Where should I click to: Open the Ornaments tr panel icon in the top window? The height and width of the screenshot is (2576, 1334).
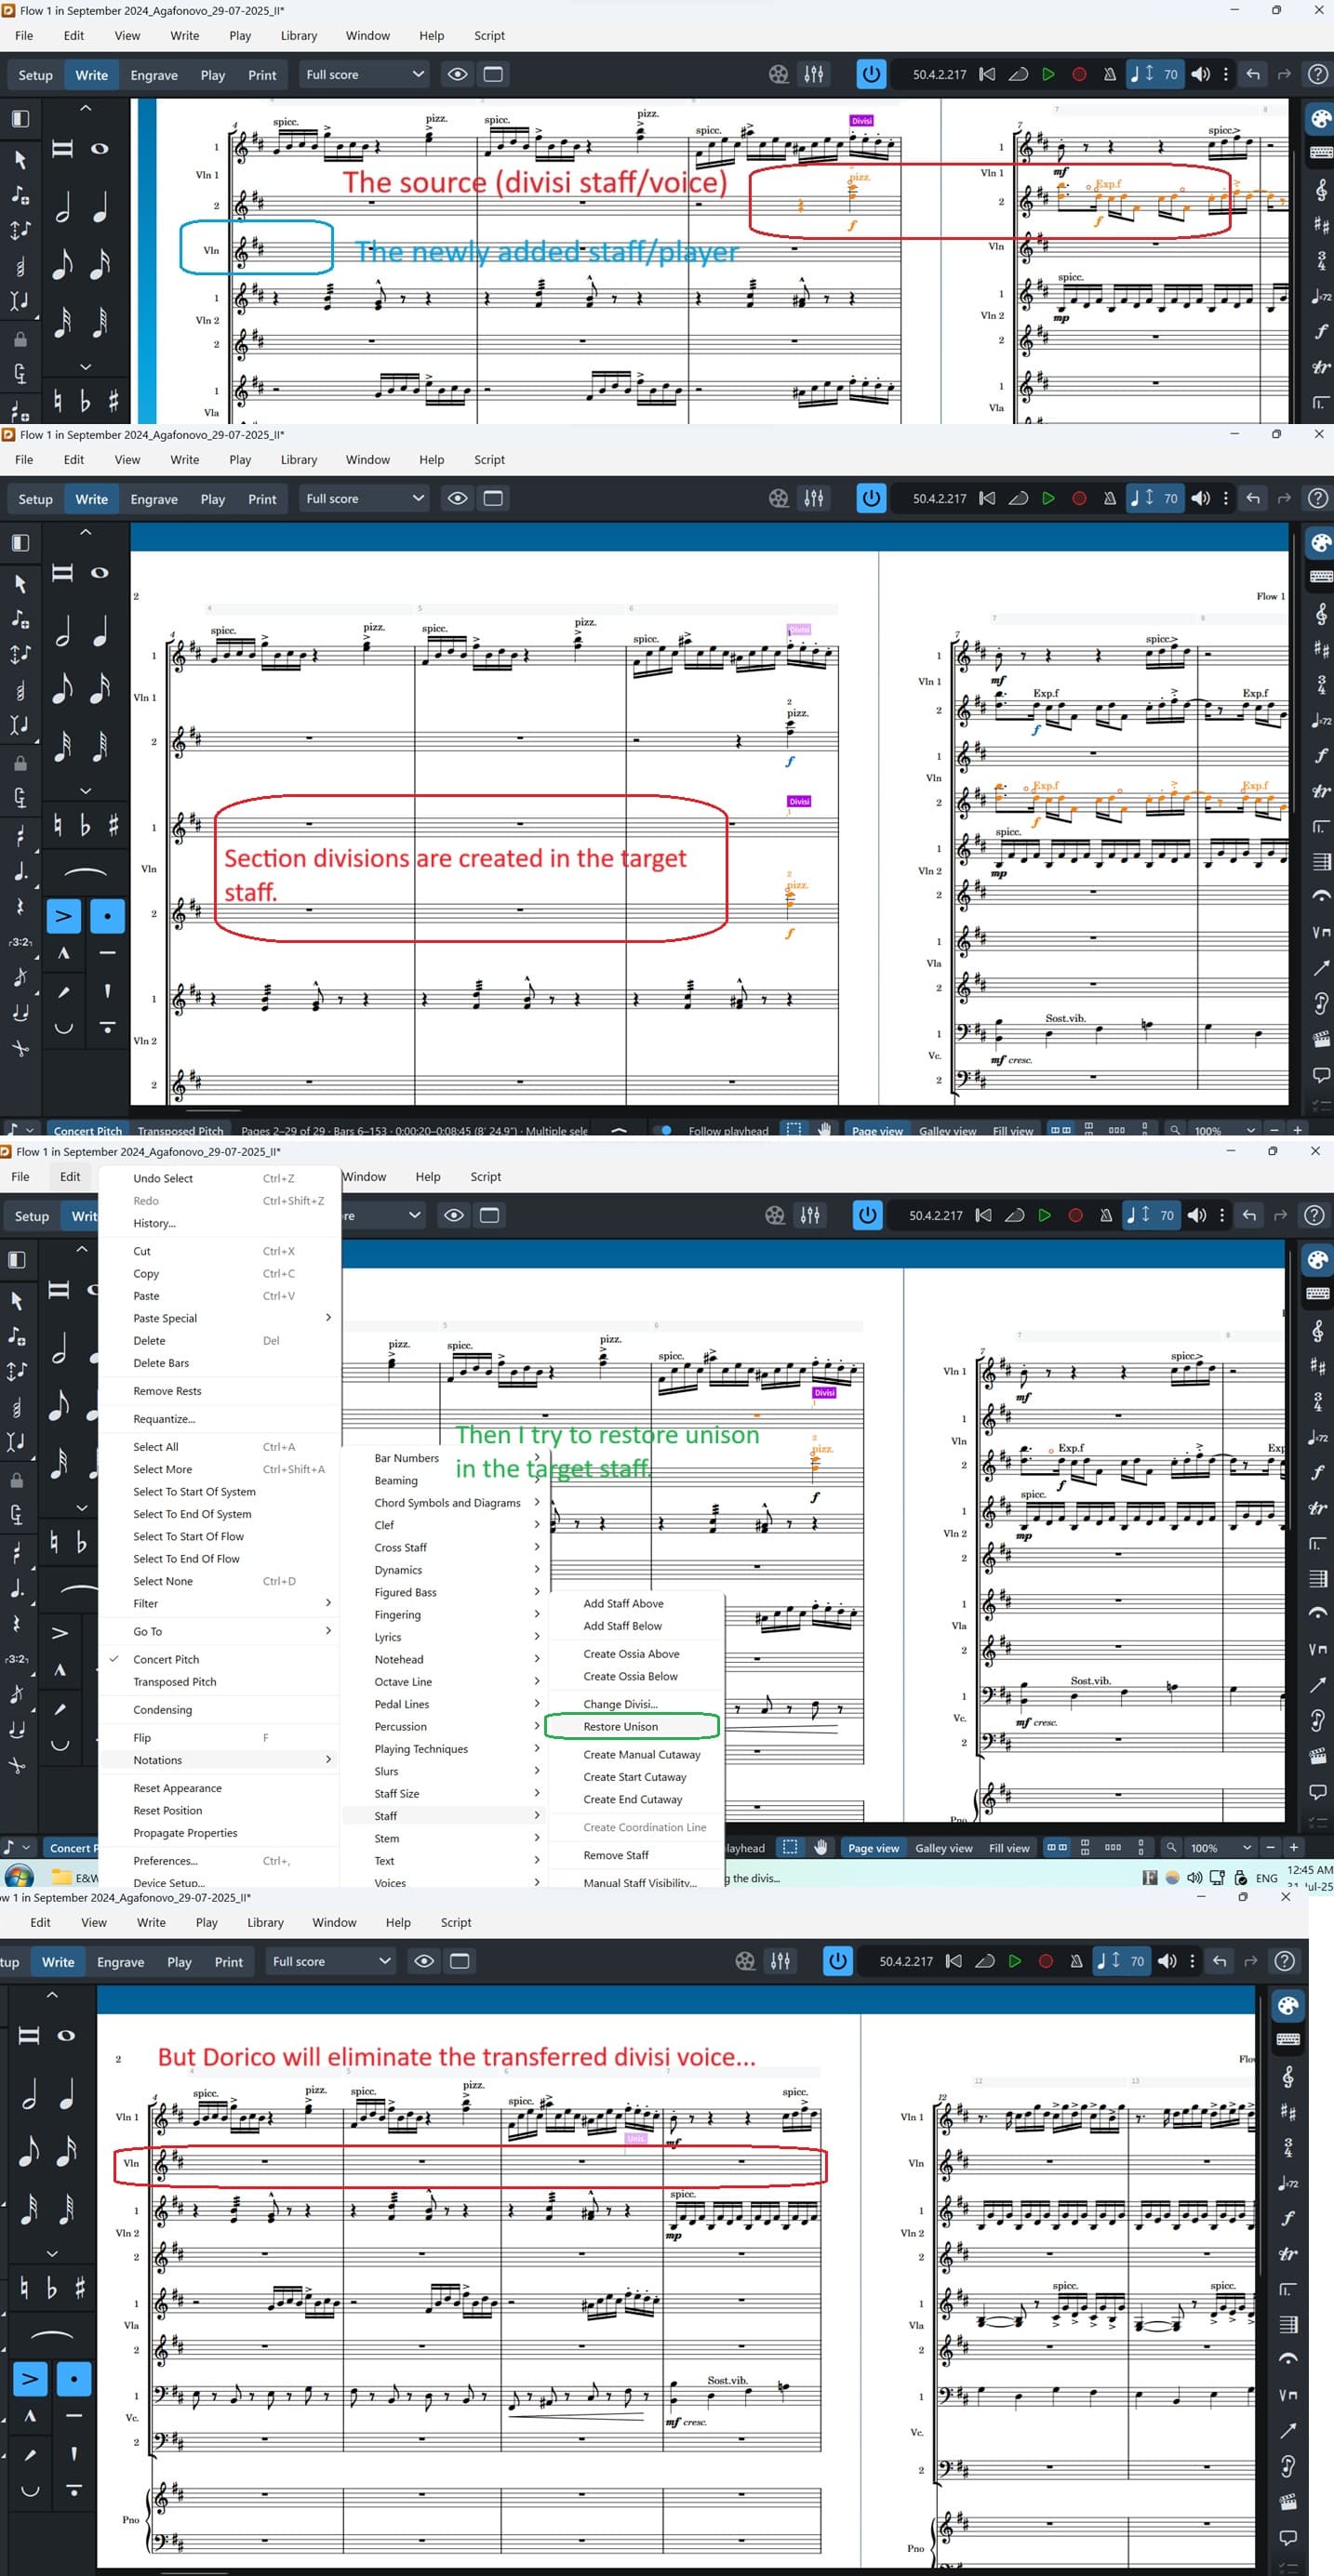1321,367
